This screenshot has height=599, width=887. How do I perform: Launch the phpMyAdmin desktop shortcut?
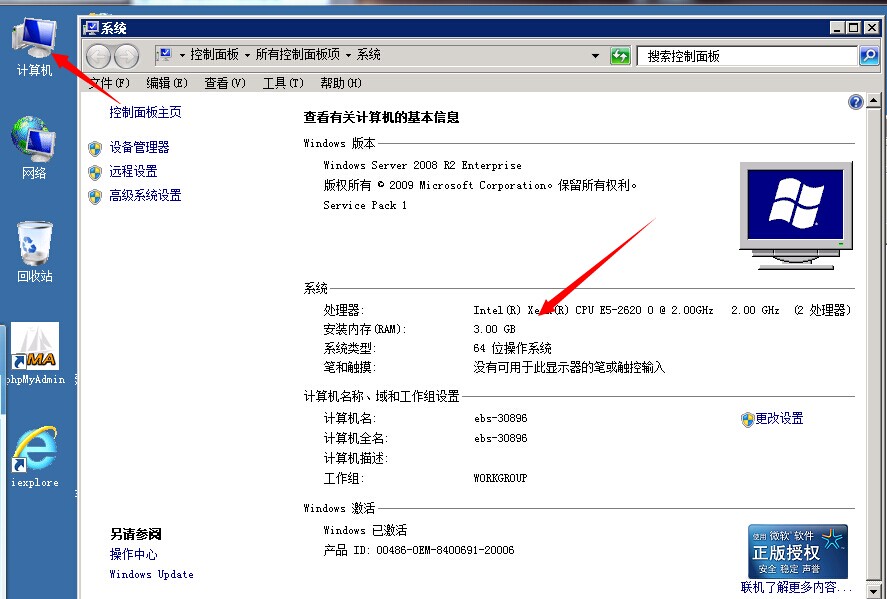pos(35,354)
